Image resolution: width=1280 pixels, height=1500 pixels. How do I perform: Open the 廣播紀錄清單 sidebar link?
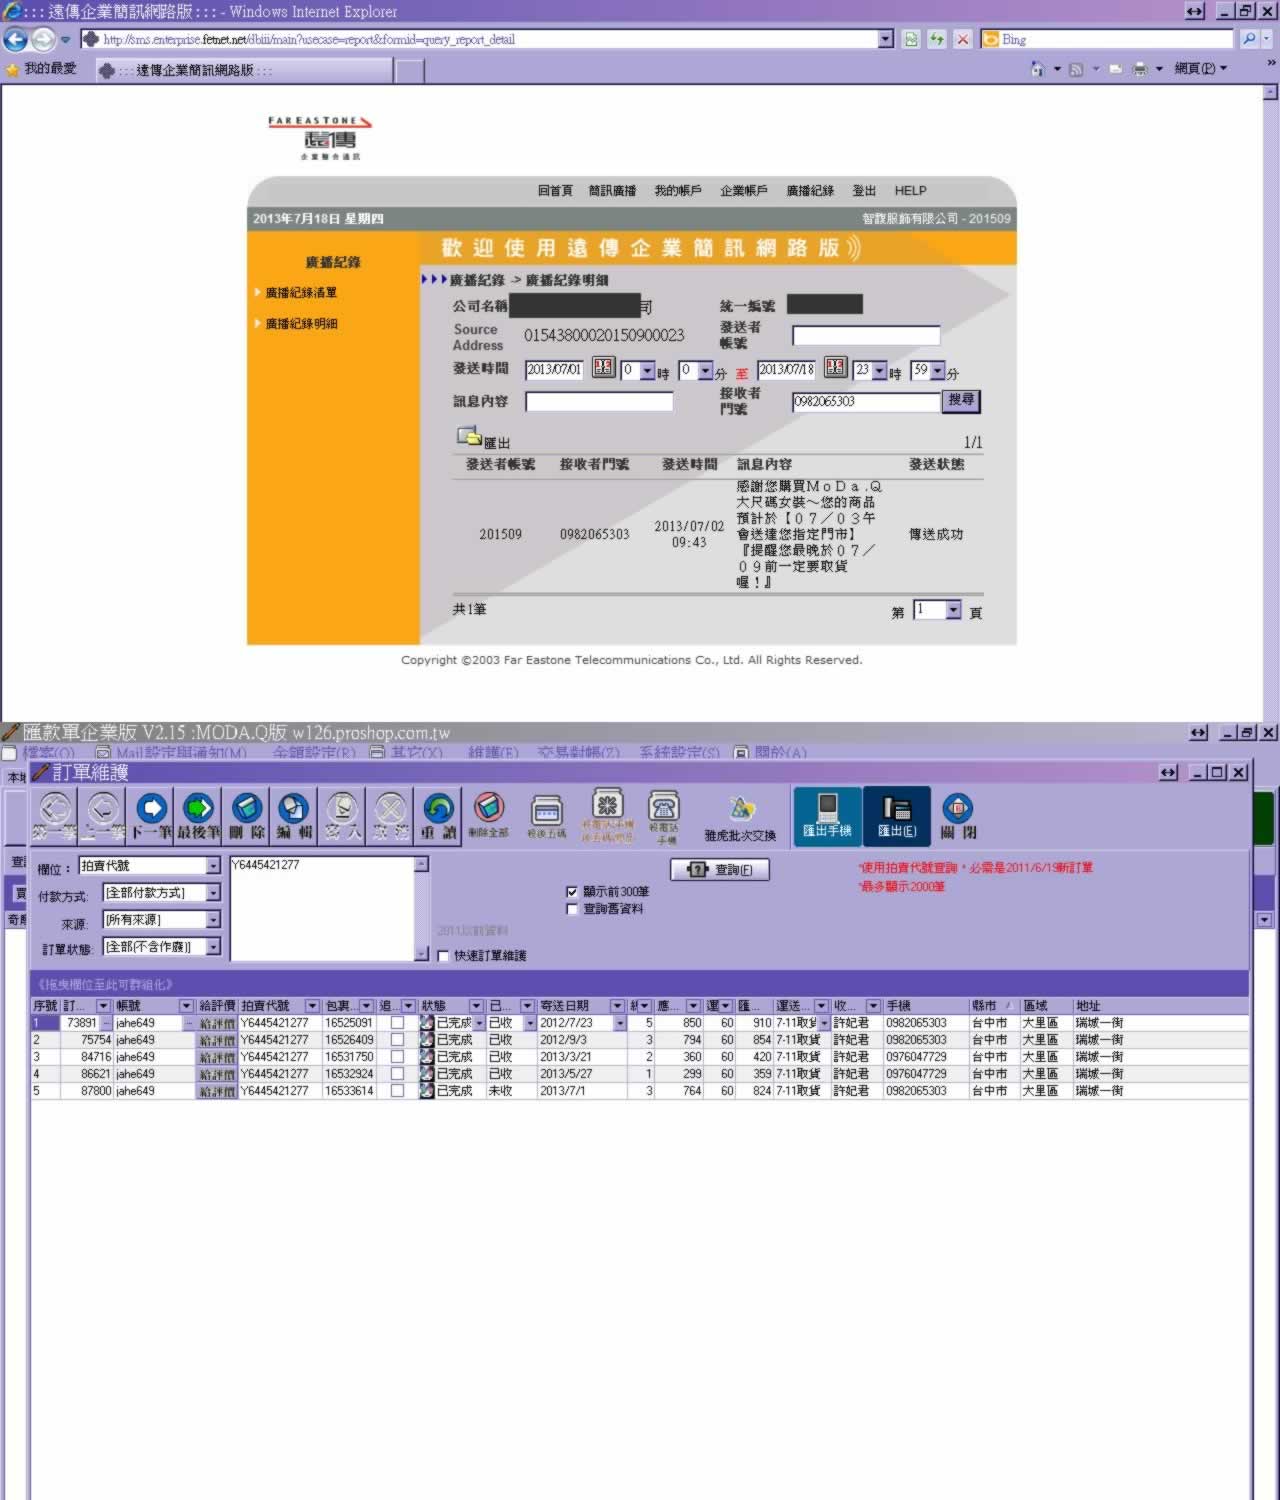(301, 293)
